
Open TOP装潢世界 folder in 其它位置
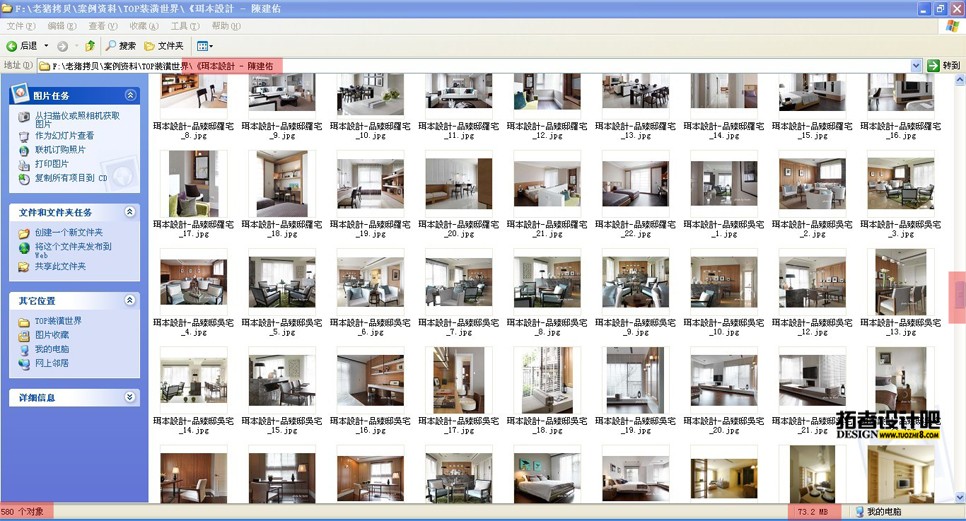(x=58, y=321)
